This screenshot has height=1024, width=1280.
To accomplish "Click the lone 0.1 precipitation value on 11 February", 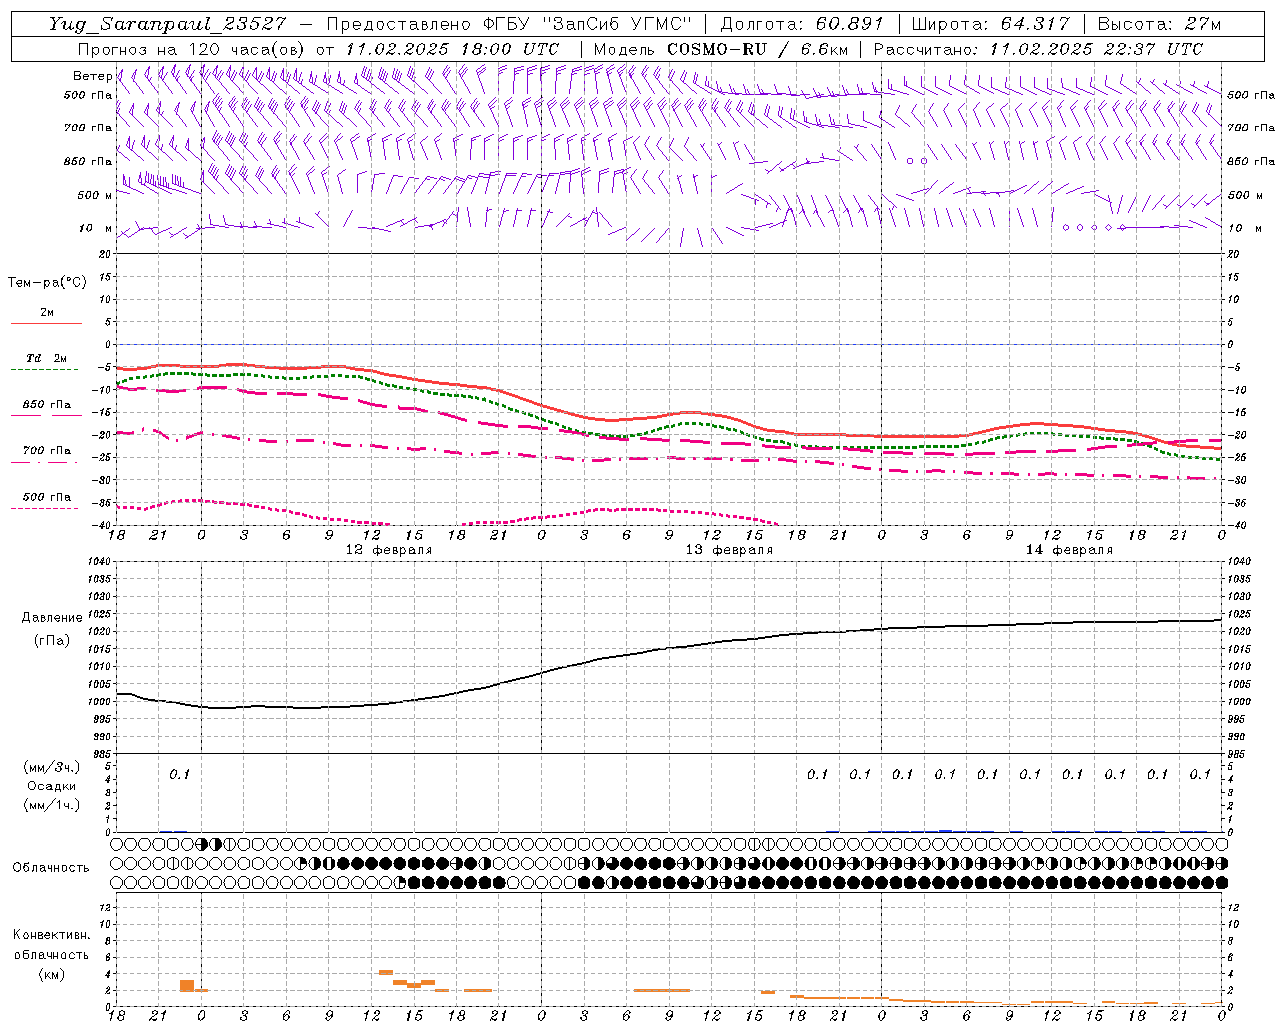I will [179, 774].
